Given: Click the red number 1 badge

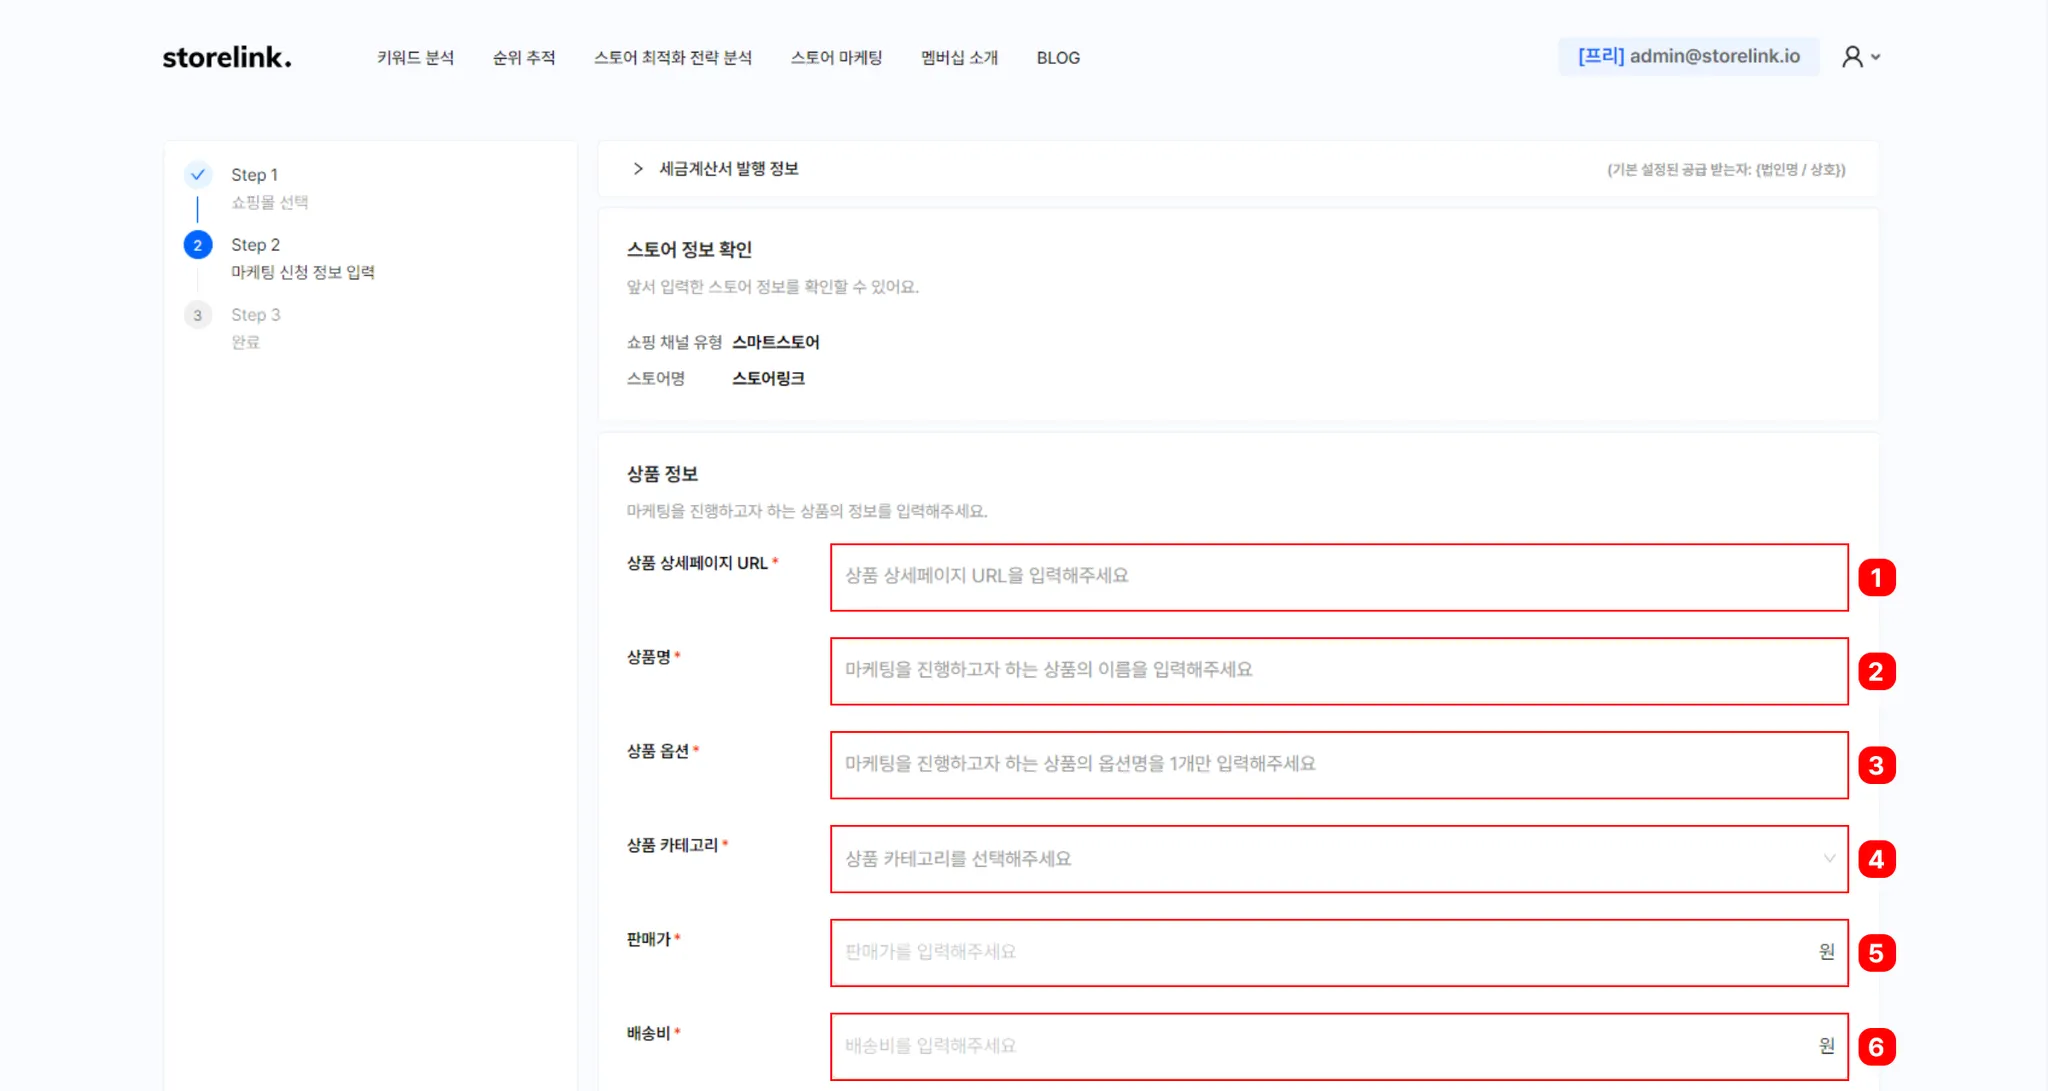Looking at the screenshot, I should pos(1876,577).
